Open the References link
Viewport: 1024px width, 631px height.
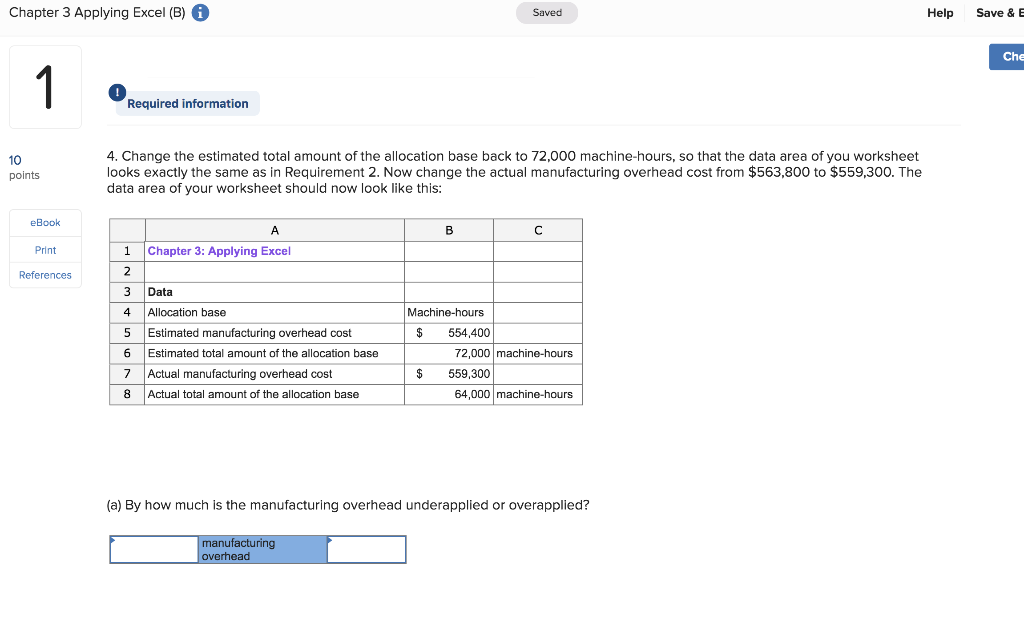click(x=45, y=275)
